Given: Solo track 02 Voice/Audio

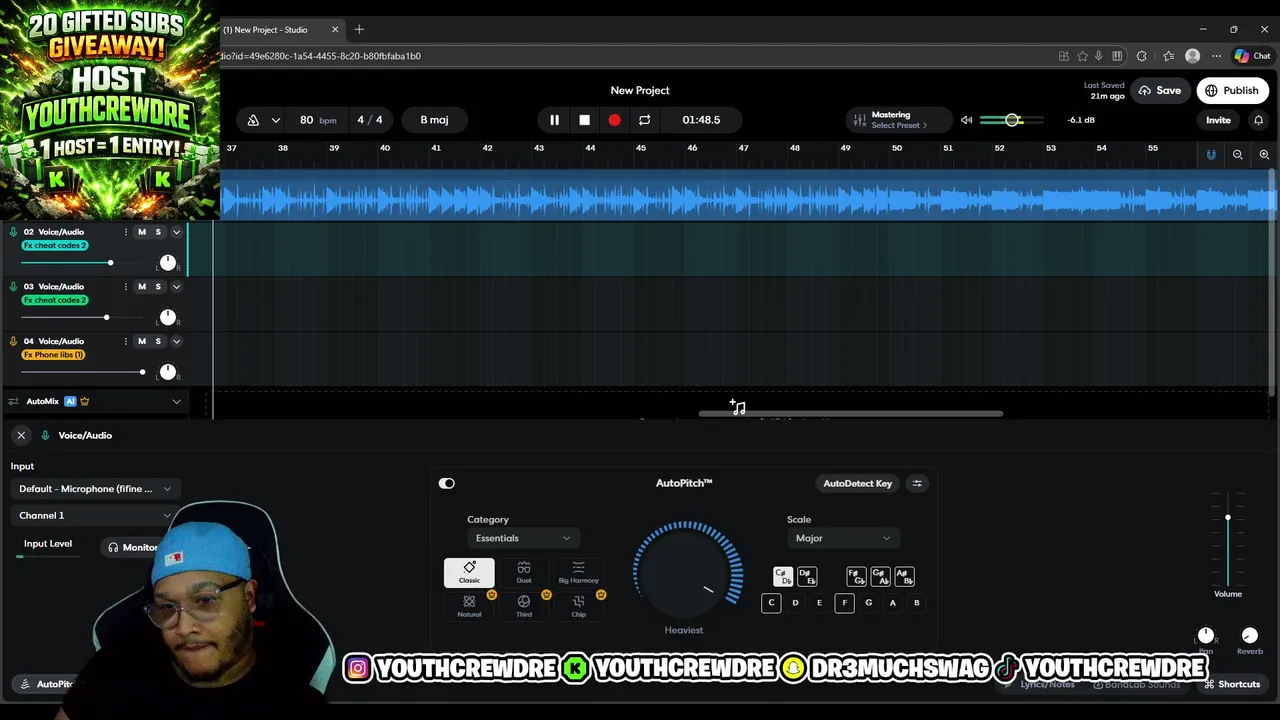Looking at the screenshot, I should 158,232.
